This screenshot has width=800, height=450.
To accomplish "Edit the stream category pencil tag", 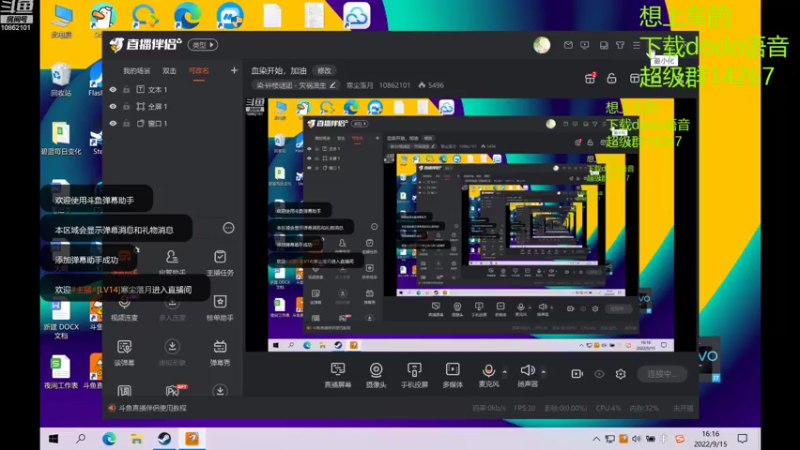I will [x=333, y=85].
